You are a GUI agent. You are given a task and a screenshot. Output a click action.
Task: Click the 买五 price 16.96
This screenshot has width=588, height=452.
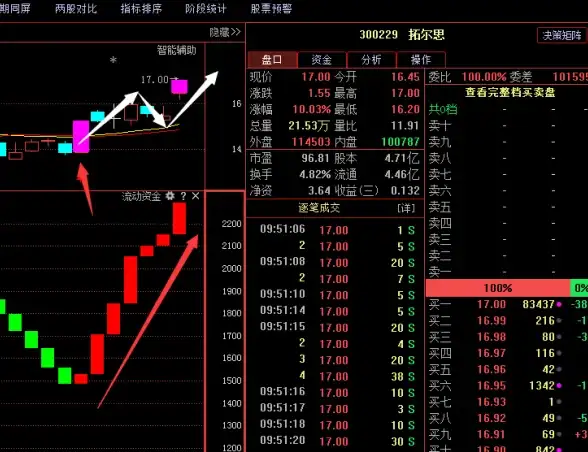point(491,369)
